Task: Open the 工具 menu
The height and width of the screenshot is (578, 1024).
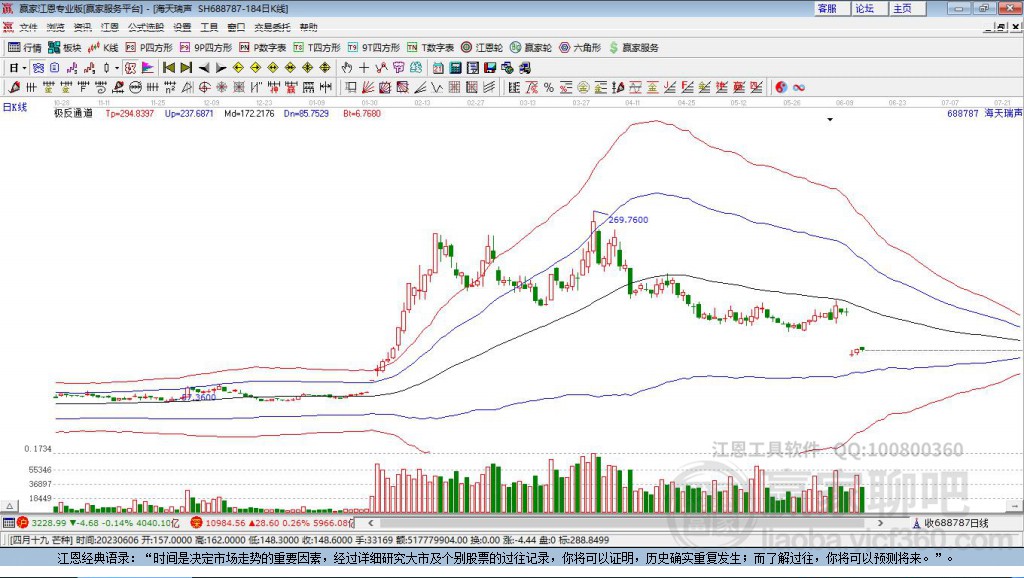Action: [209, 27]
